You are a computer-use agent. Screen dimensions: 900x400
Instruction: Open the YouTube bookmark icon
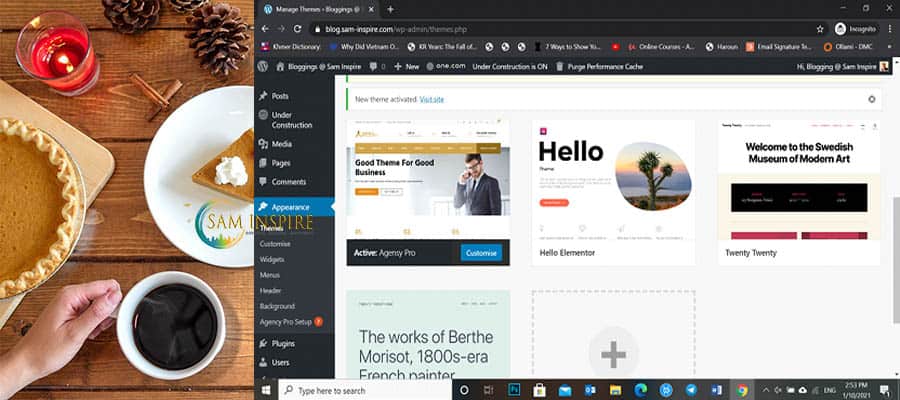[615, 47]
